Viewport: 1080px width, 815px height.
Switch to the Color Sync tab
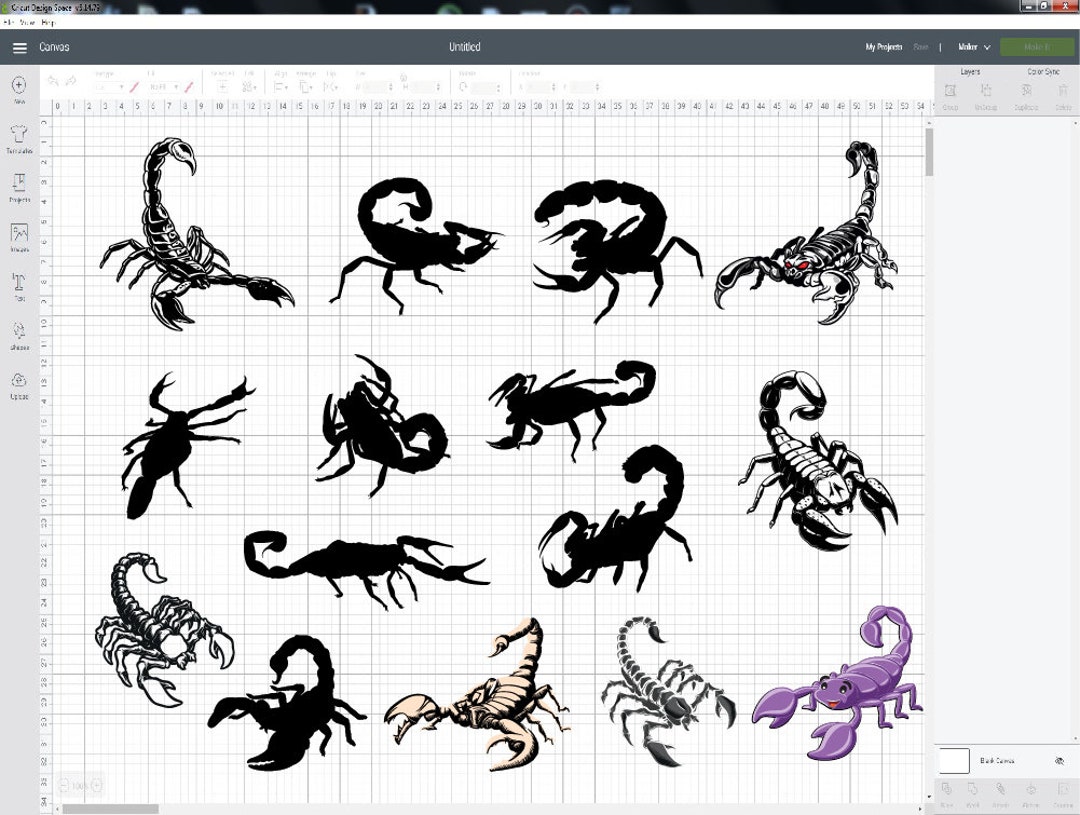1044,72
